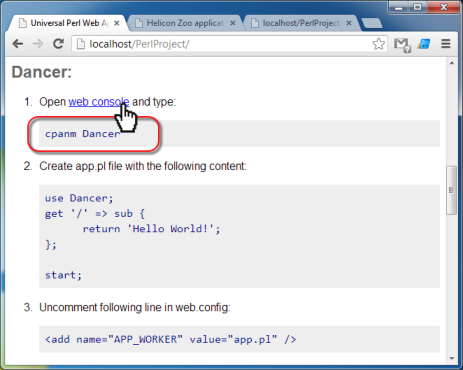The width and height of the screenshot is (463, 370).
Task: Click the "get '/' => sub {" code line
Action: tap(95, 214)
